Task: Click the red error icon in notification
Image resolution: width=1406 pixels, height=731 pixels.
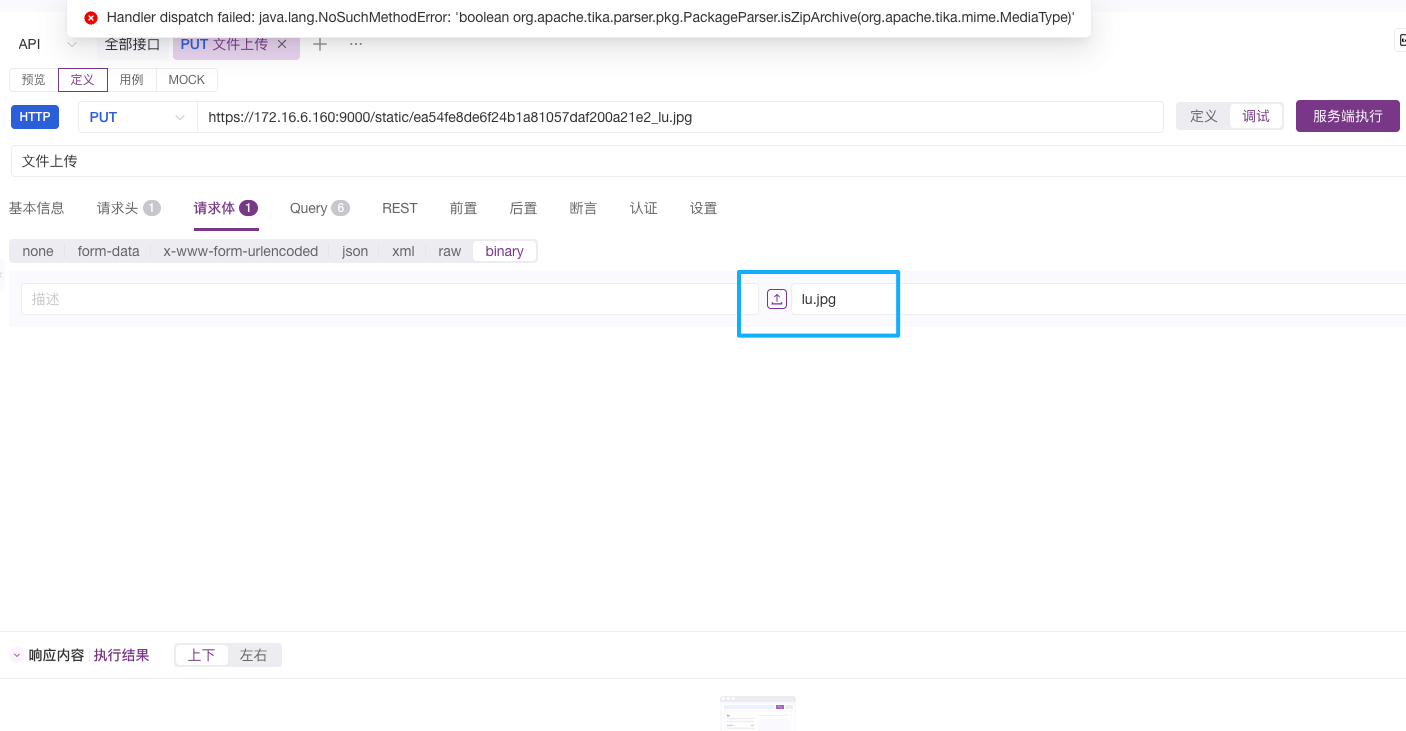Action: click(x=91, y=18)
